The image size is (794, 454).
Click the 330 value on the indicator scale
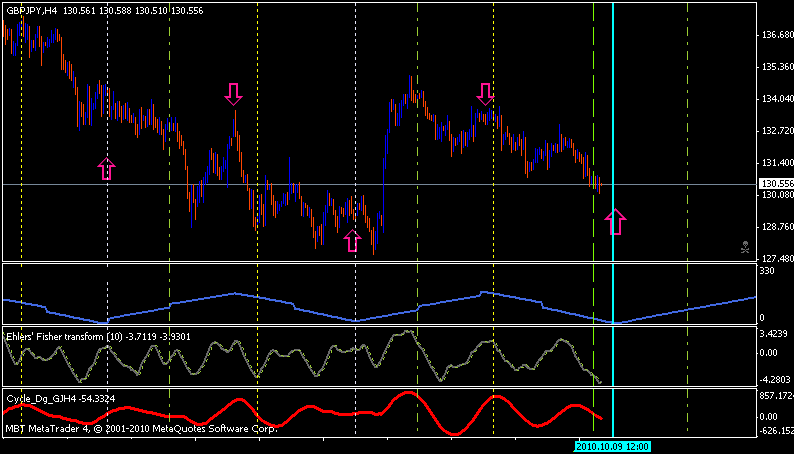coord(768,271)
